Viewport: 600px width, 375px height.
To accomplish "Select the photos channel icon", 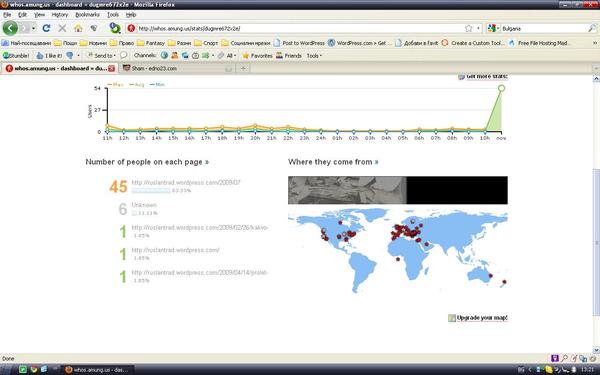I will (x=185, y=55).
